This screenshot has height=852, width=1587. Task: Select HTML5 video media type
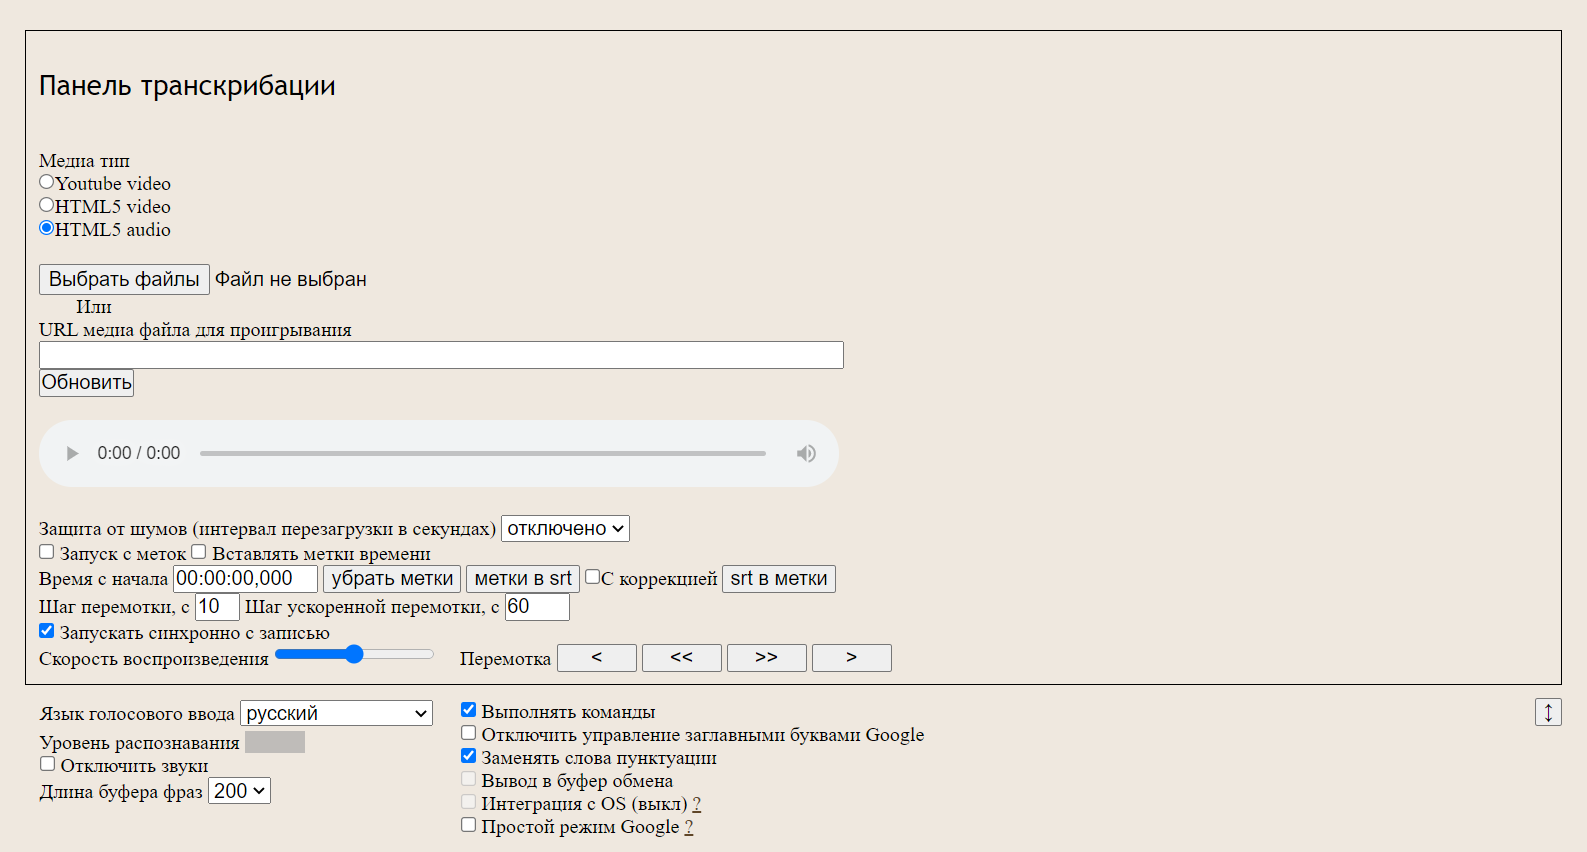(47, 205)
